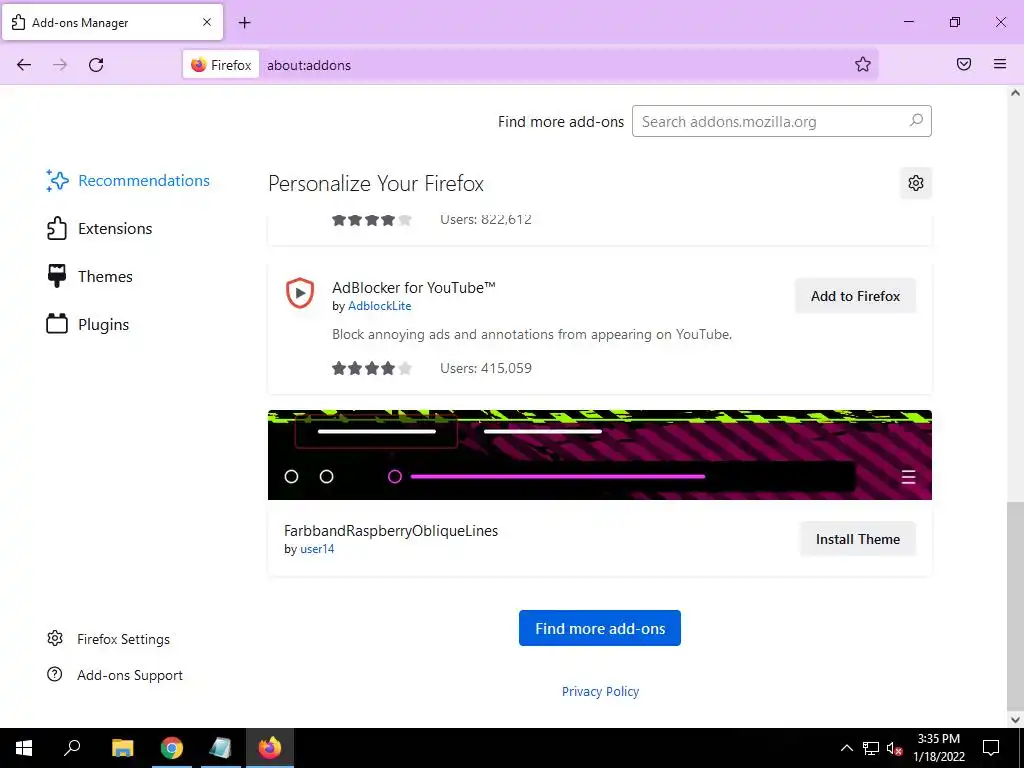Open the Windows Start menu
The width and height of the screenshot is (1024, 768).
click(x=24, y=748)
